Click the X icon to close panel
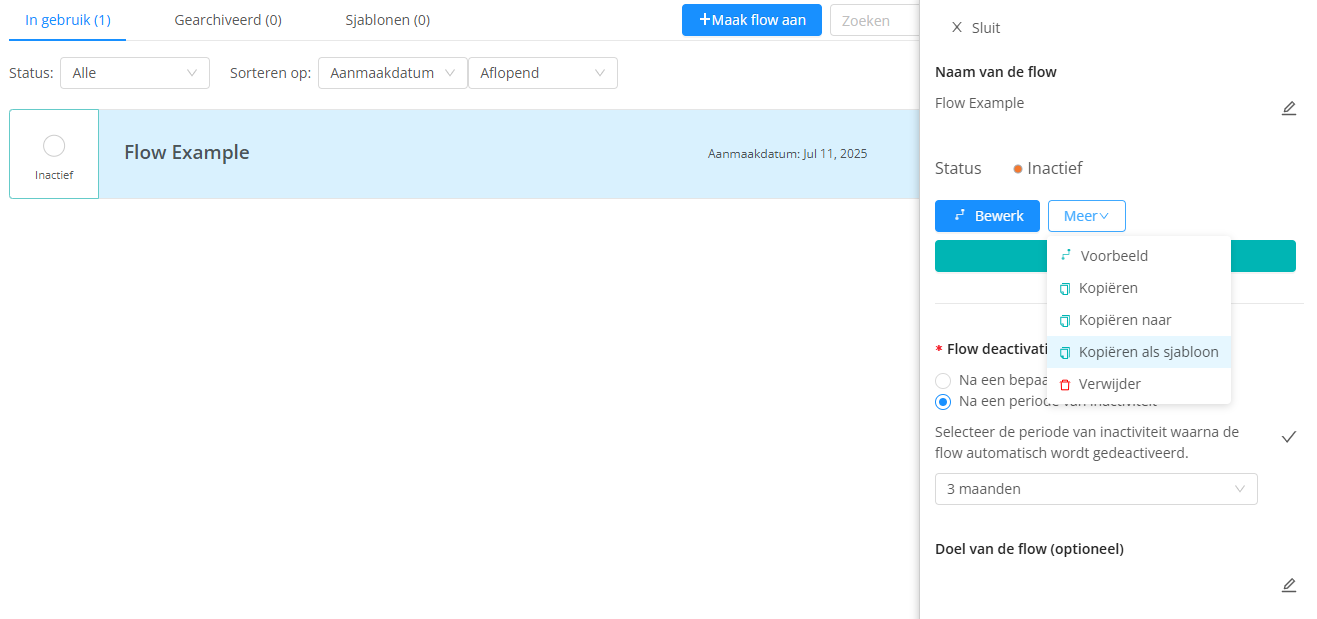Viewport: 1317px width, 619px height. click(x=957, y=28)
